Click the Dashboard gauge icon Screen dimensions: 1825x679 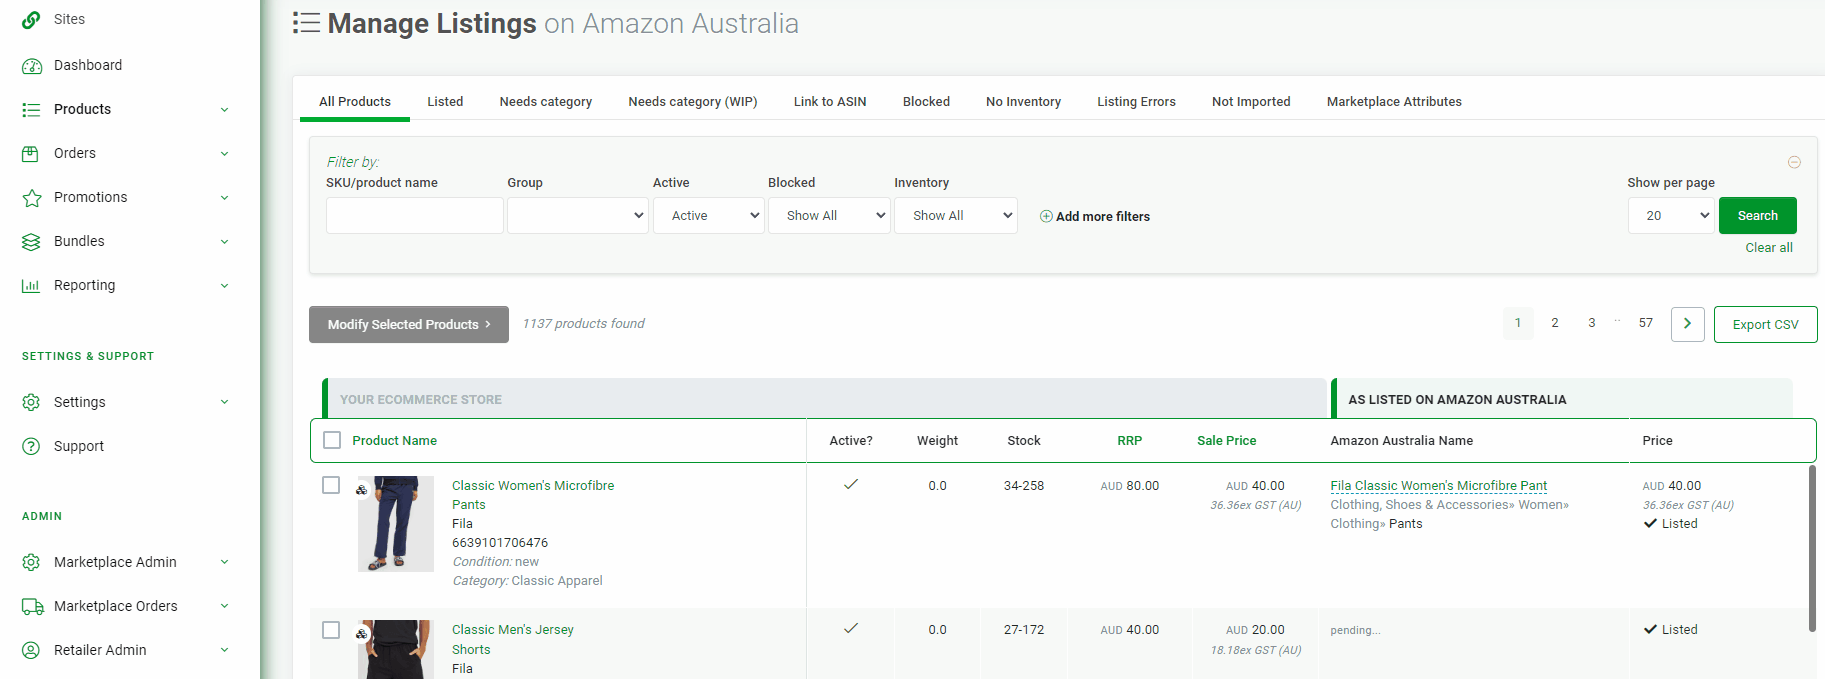click(32, 66)
